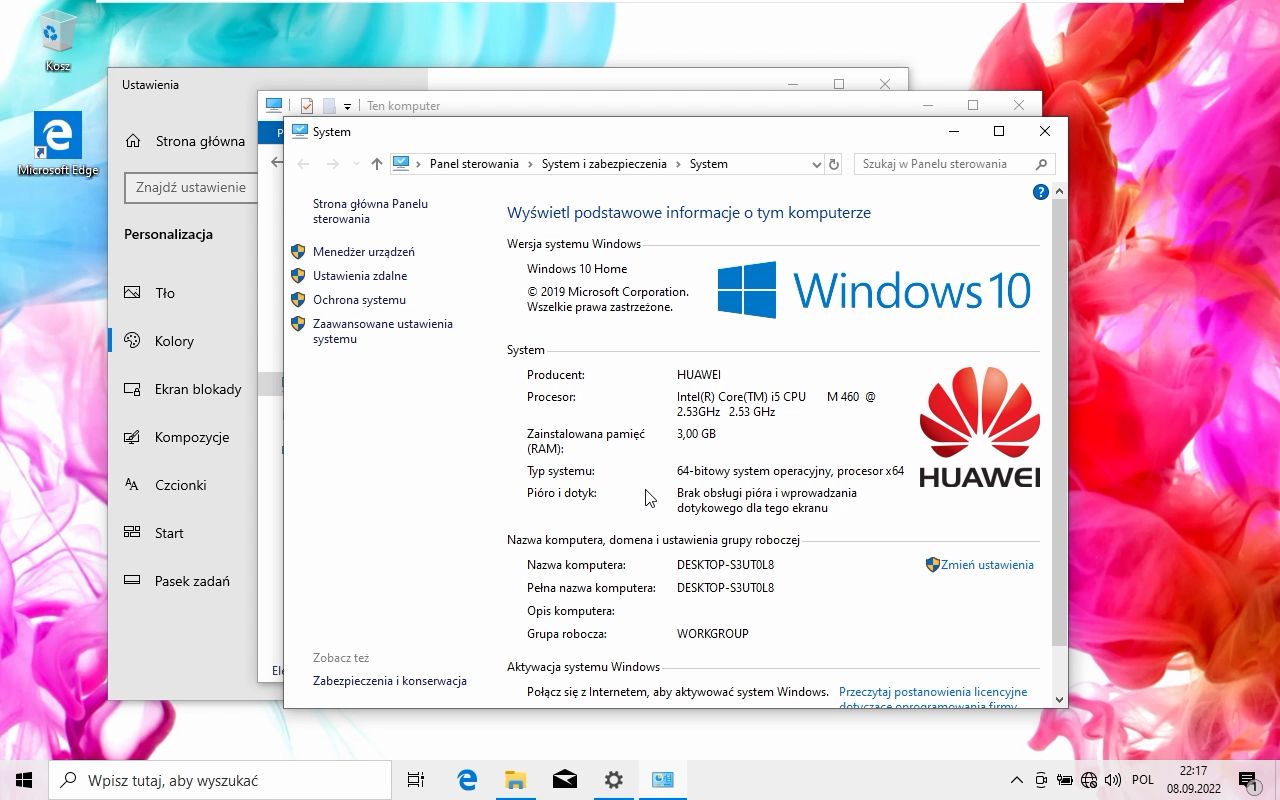Open the address bar history dropdown
This screenshot has height=800, width=1280.
[816, 164]
